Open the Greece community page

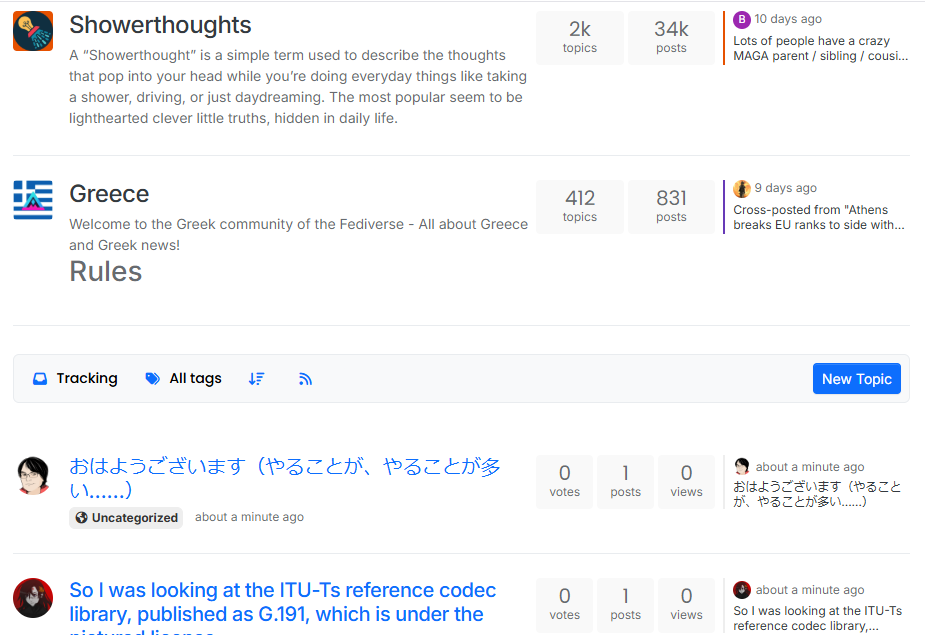(109, 193)
